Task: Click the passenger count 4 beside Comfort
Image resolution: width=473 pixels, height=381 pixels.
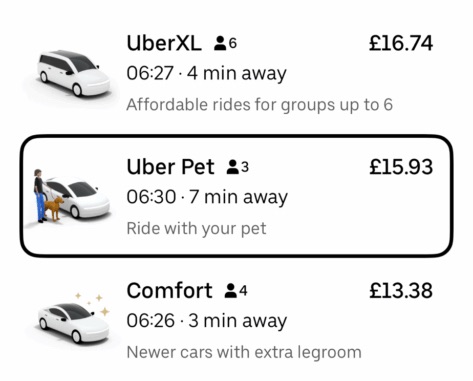Action: (x=243, y=291)
